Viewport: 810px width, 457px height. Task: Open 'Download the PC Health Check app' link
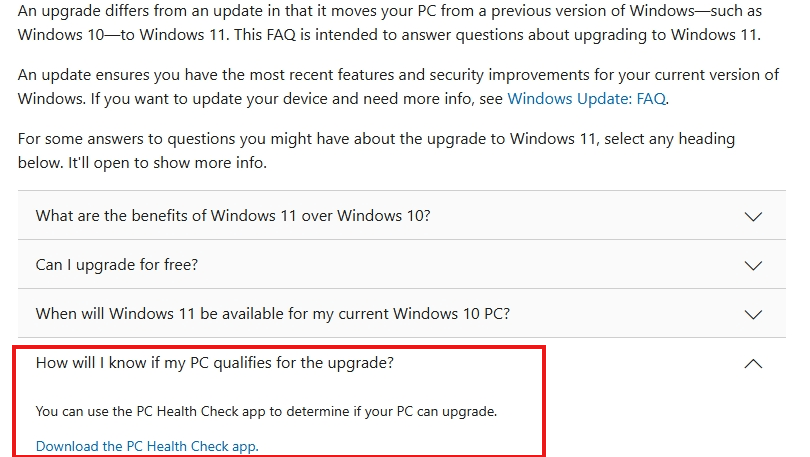[x=147, y=446]
